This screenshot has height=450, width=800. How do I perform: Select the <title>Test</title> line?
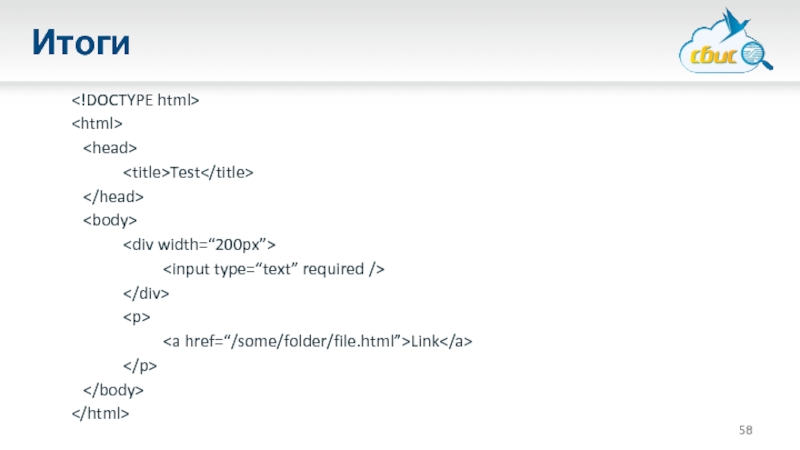tap(188, 172)
